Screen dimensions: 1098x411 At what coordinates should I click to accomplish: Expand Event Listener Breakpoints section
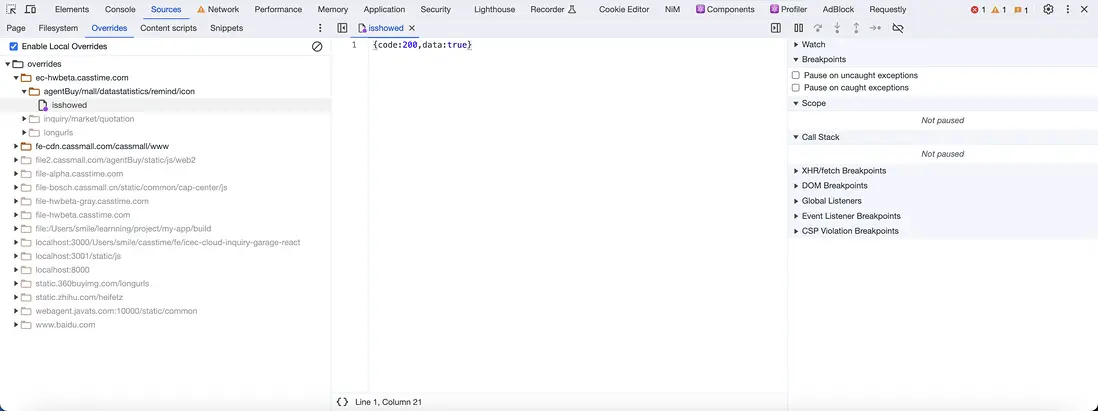click(796, 216)
